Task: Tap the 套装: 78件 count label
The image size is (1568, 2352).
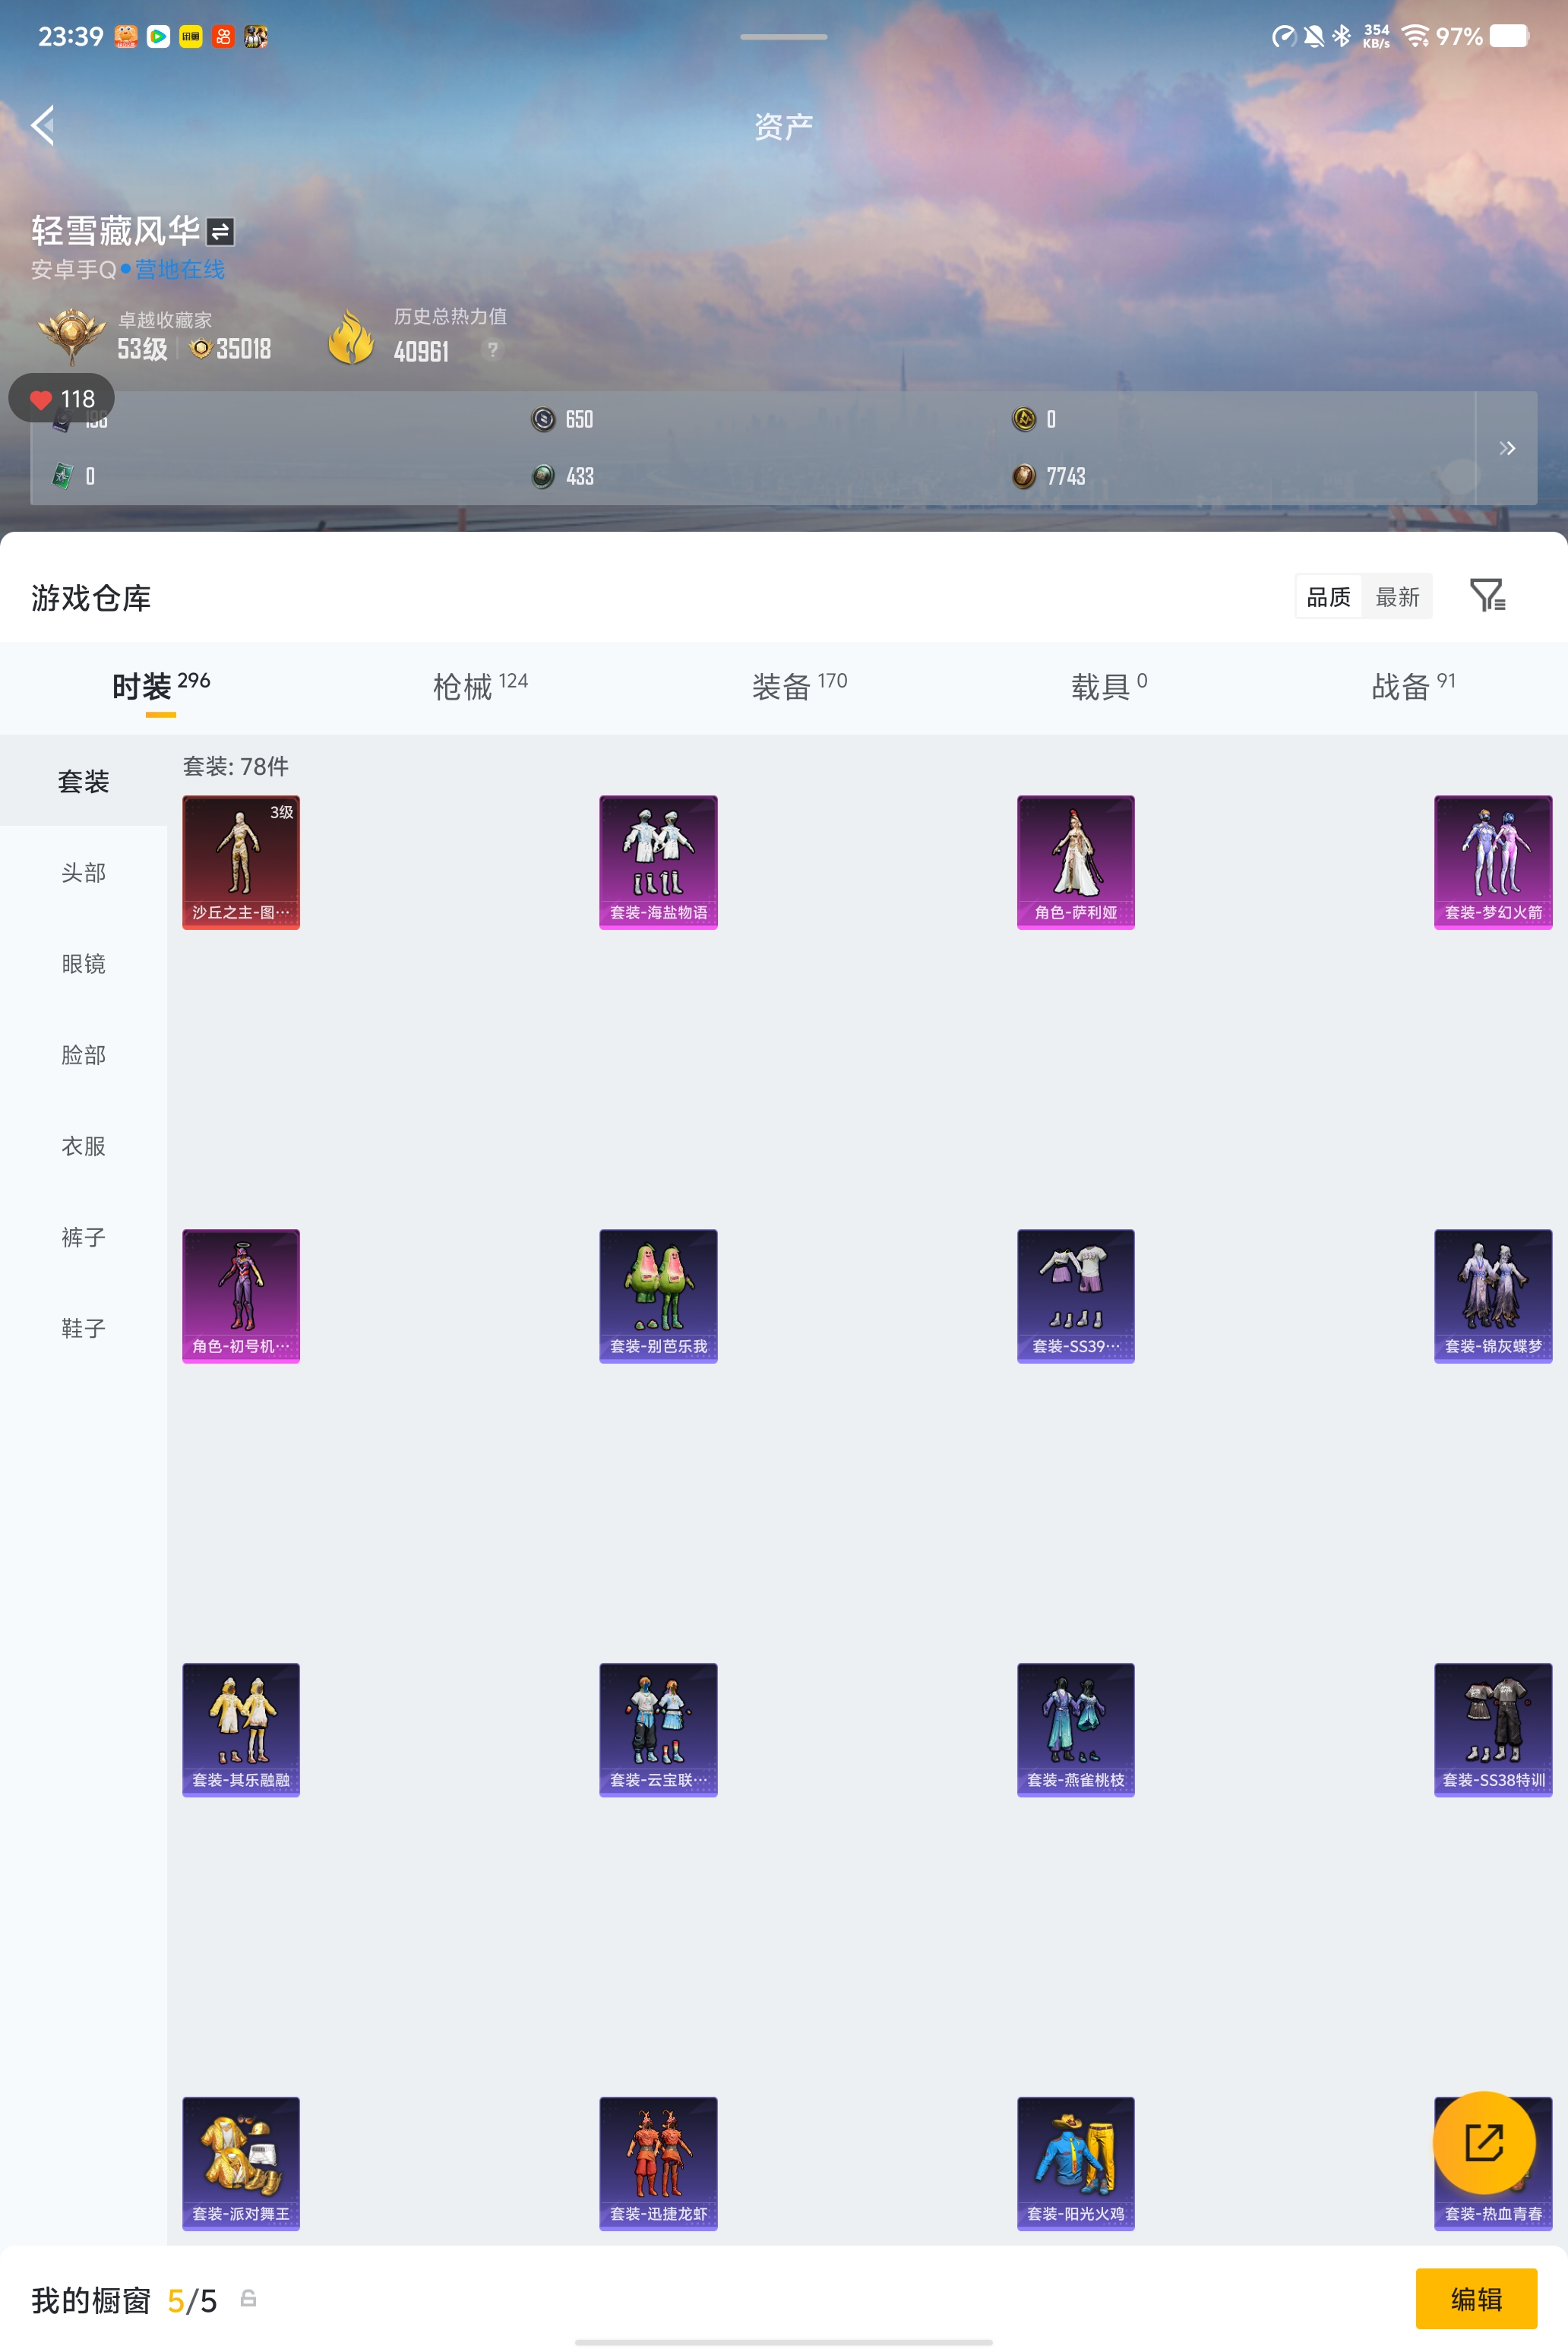Action: point(236,766)
